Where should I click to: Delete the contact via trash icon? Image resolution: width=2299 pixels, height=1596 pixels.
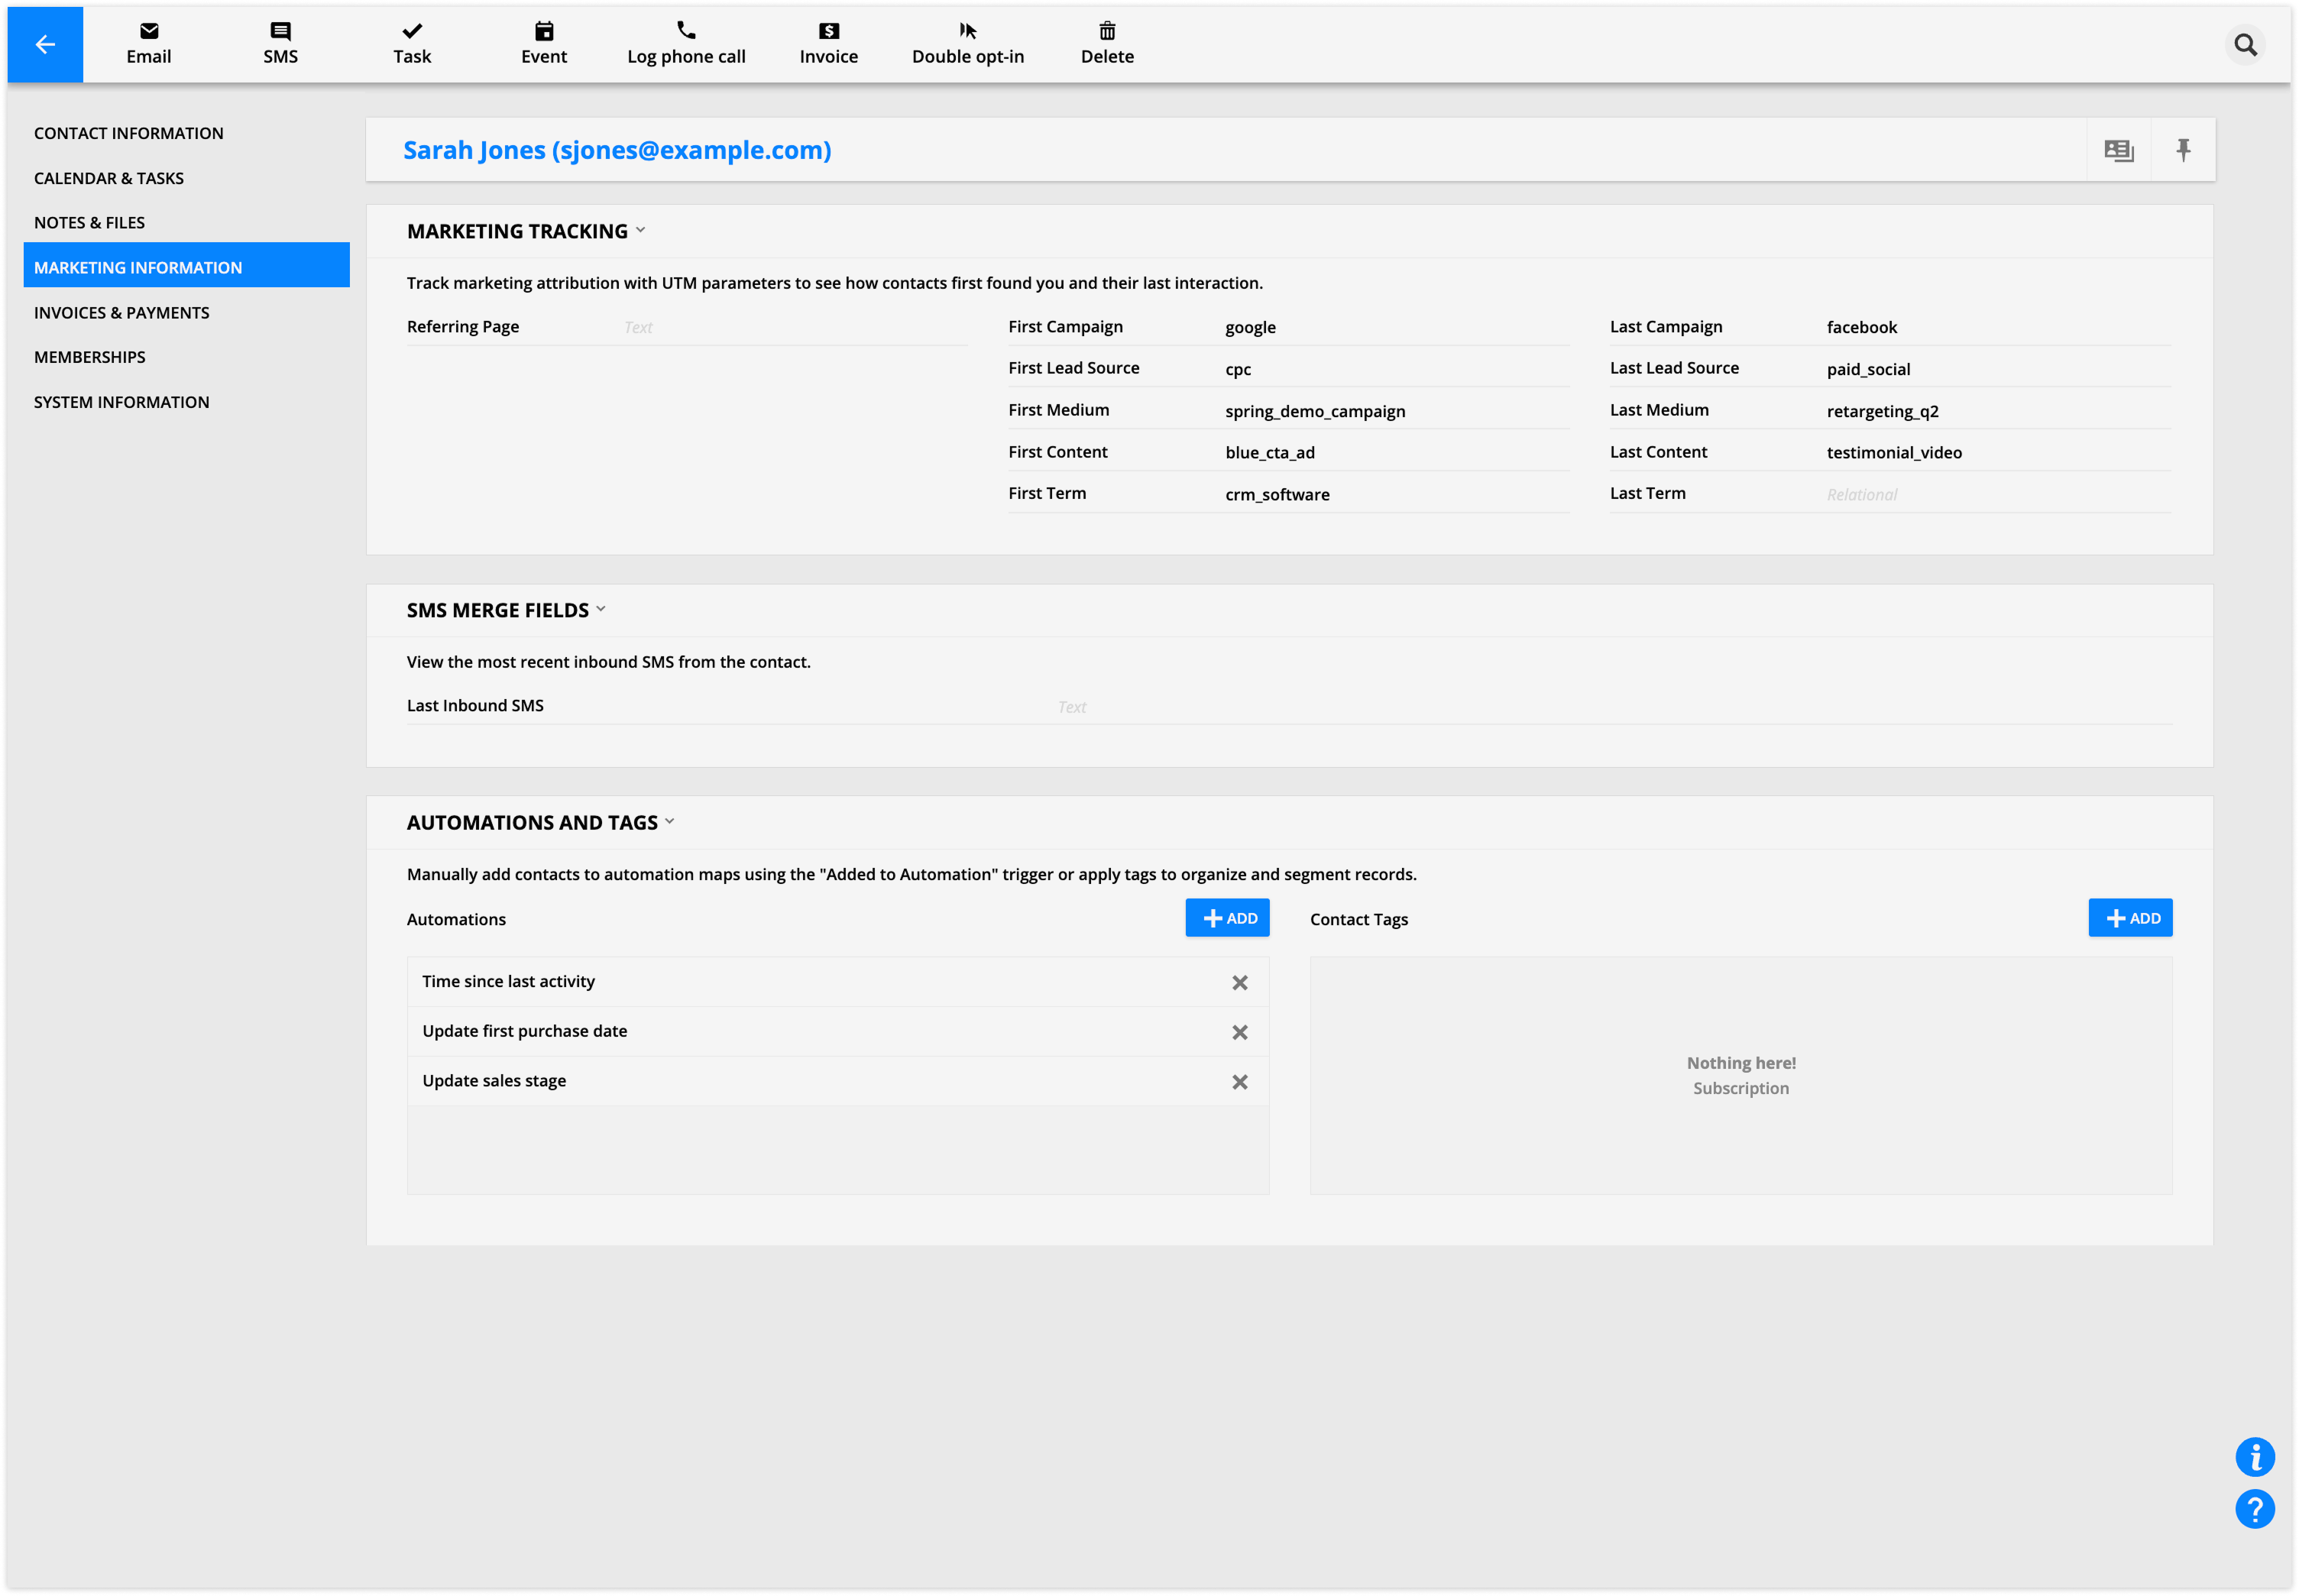tap(1107, 31)
